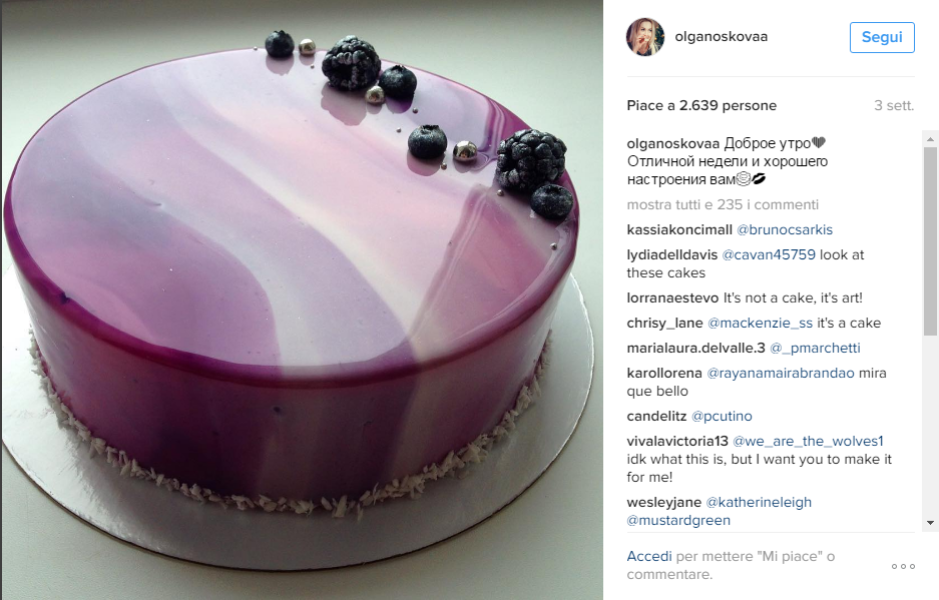The height and width of the screenshot is (600, 939).
Task: Click the scrollbar down arrow
Action: [x=930, y=523]
